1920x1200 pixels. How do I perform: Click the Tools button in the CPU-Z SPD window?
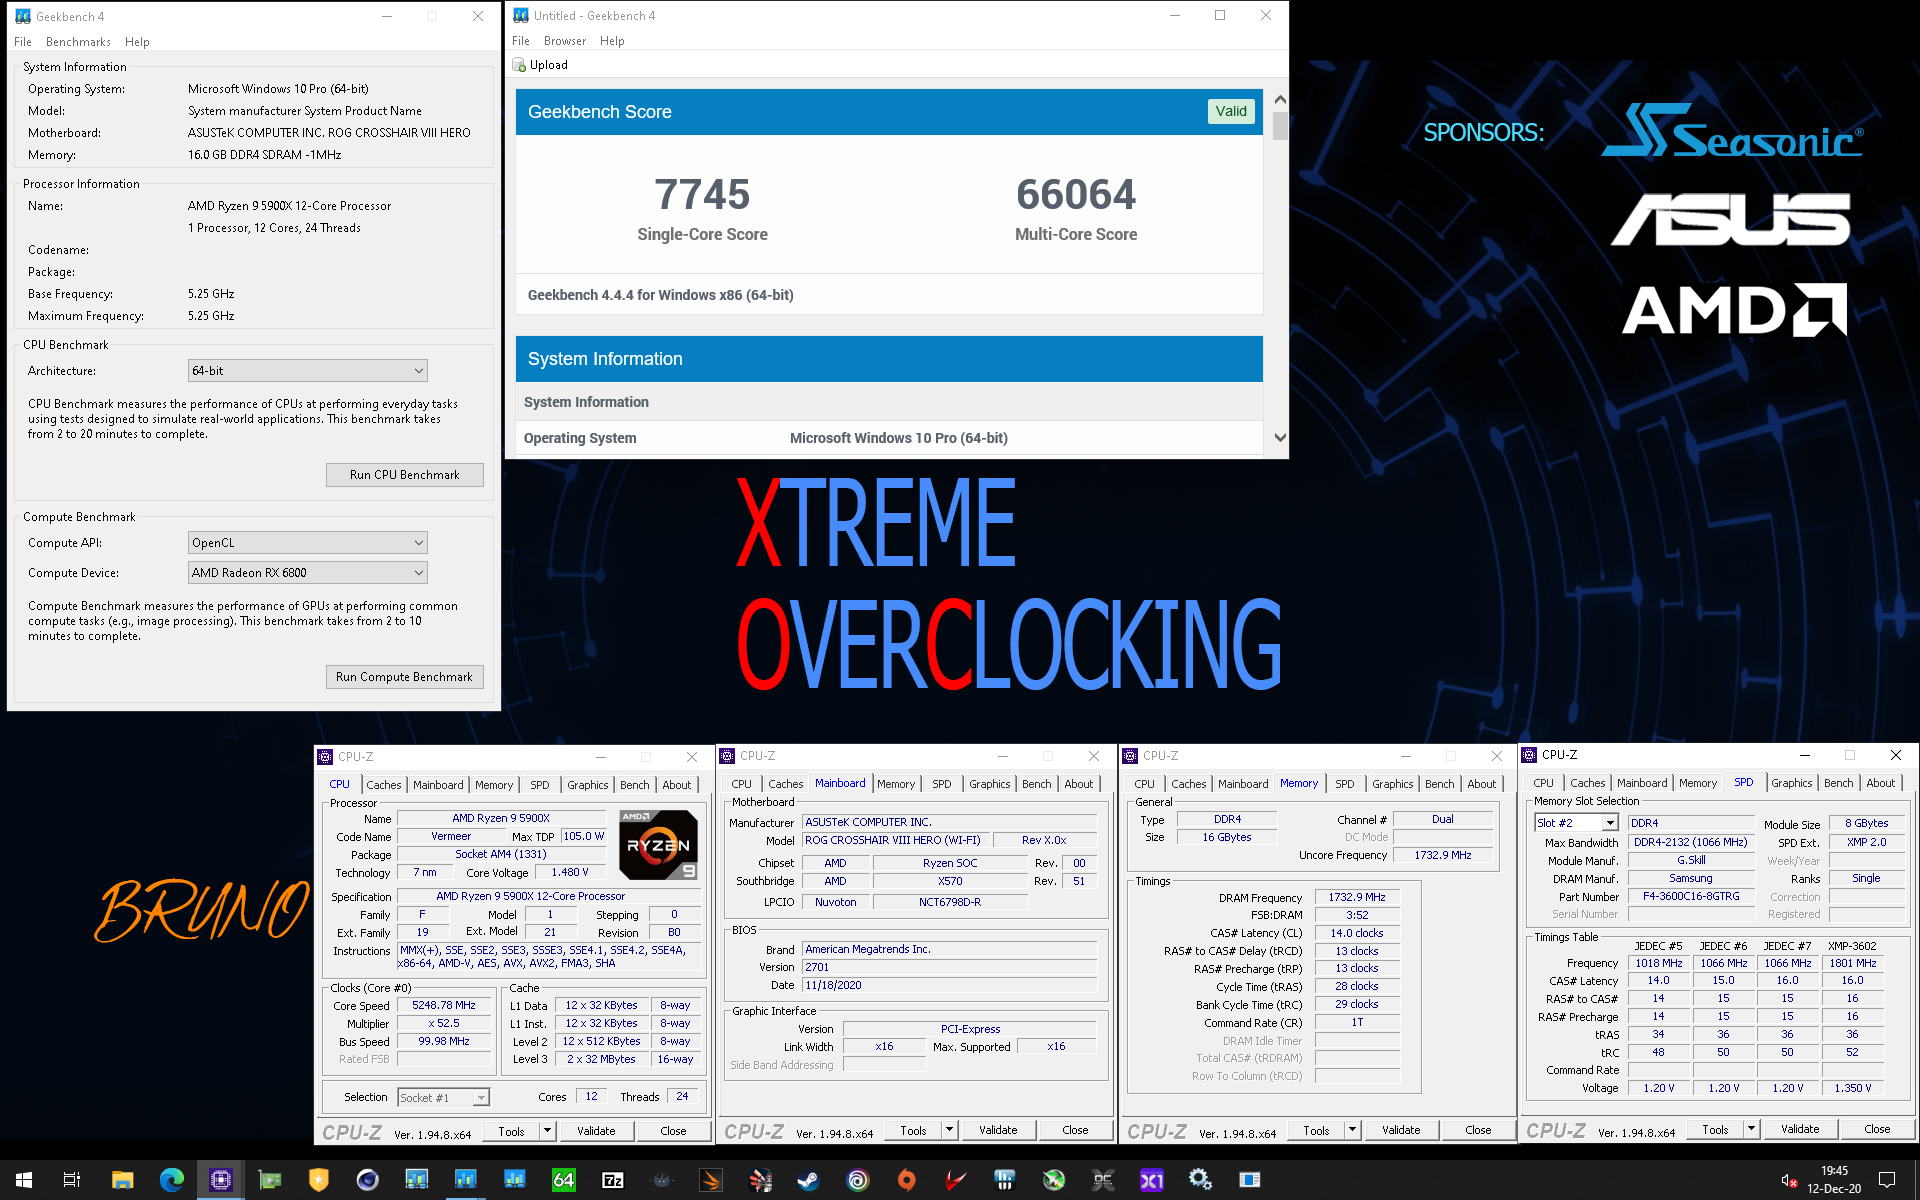tap(1715, 1129)
